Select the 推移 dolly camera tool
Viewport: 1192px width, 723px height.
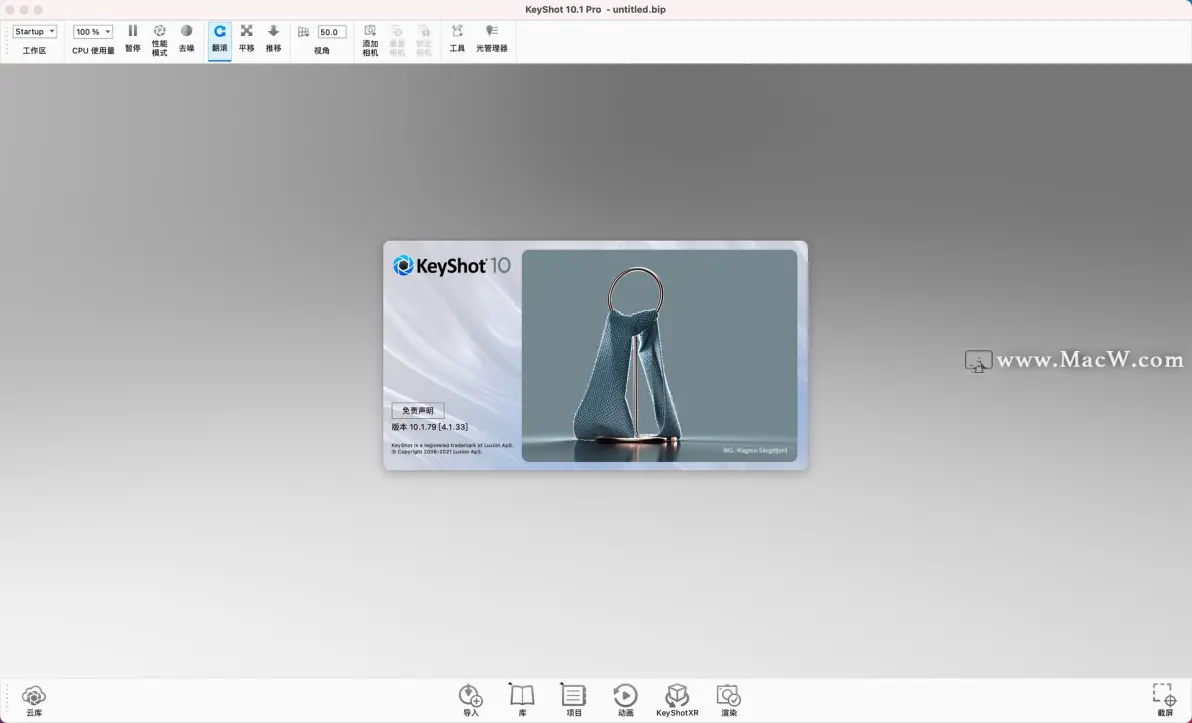[274, 39]
